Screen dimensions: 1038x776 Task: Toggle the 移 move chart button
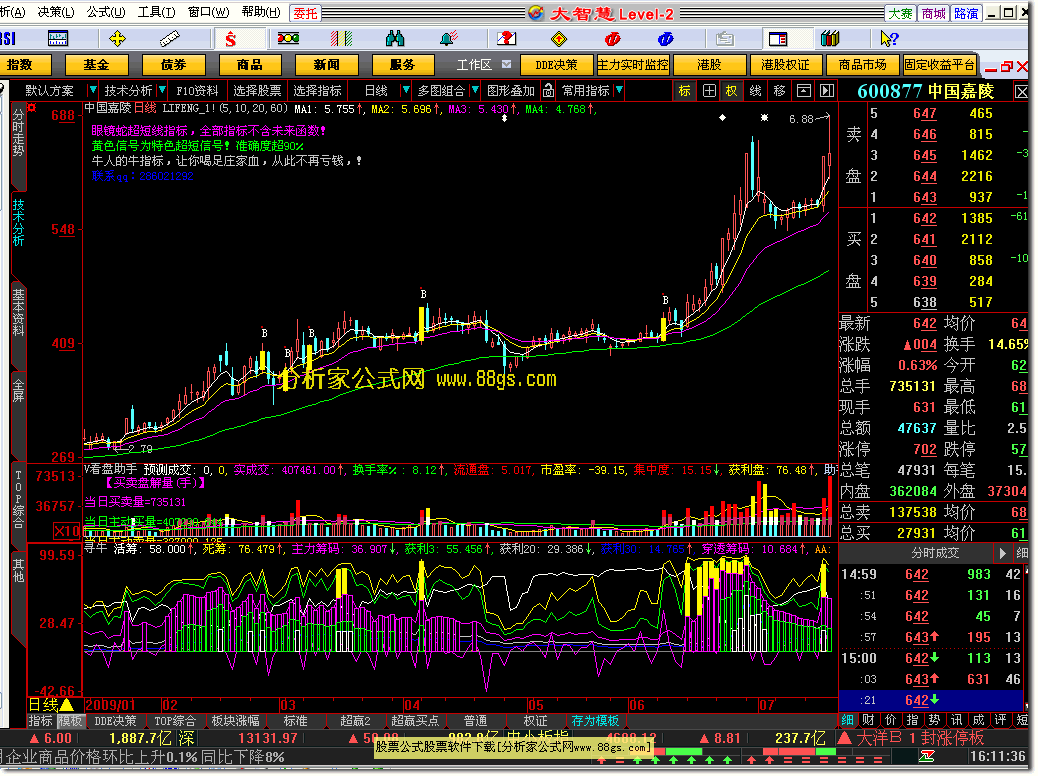pyautogui.click(x=779, y=91)
